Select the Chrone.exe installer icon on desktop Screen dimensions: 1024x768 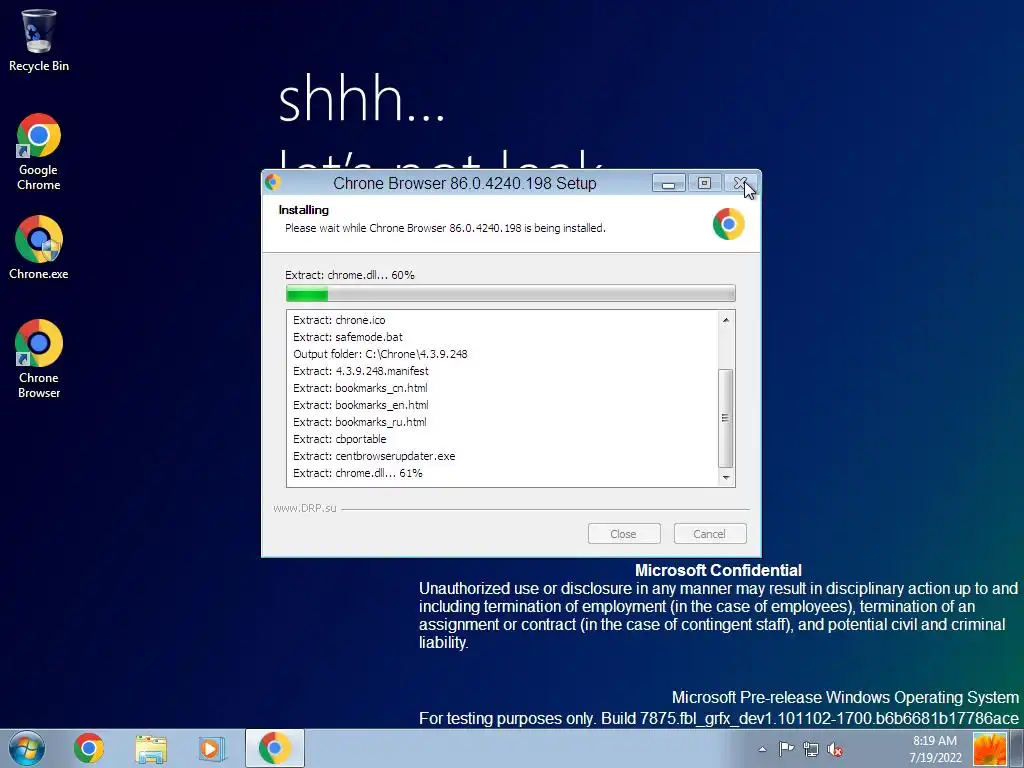point(39,248)
